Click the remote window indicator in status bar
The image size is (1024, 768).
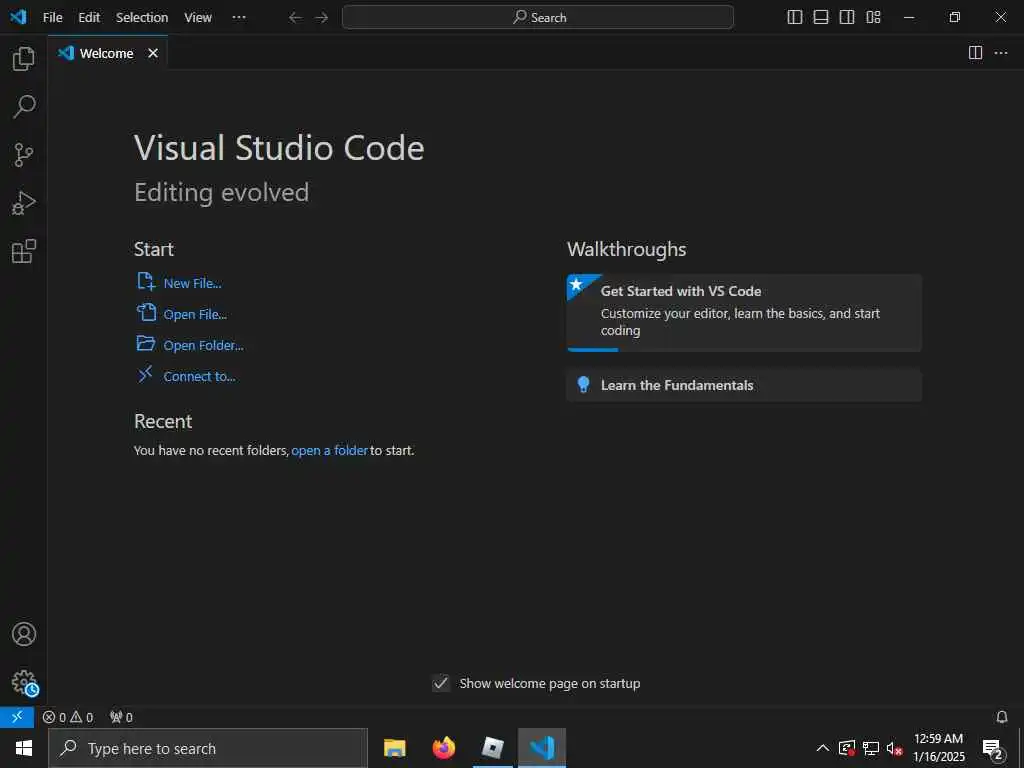[17, 717]
